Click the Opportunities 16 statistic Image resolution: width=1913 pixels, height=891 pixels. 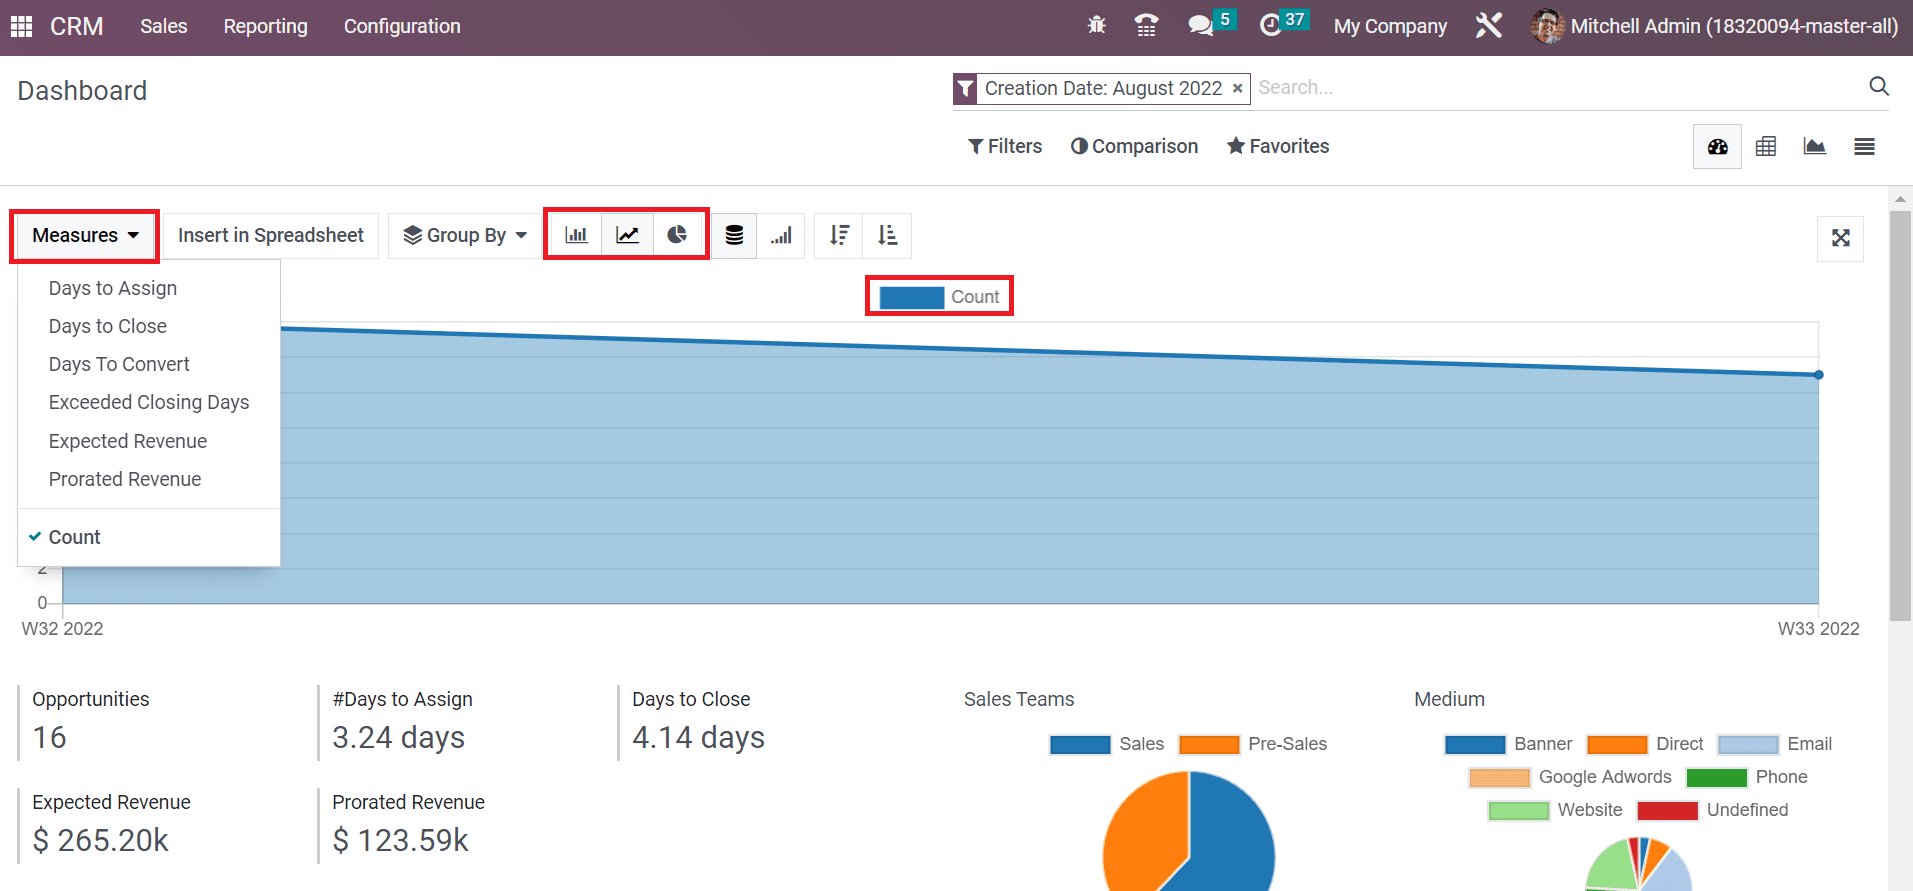(90, 721)
